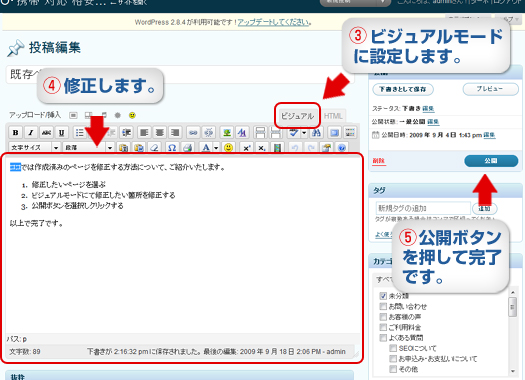Click the editor resize handle at bottom corner
The image size is (525, 380).
tap(356, 354)
